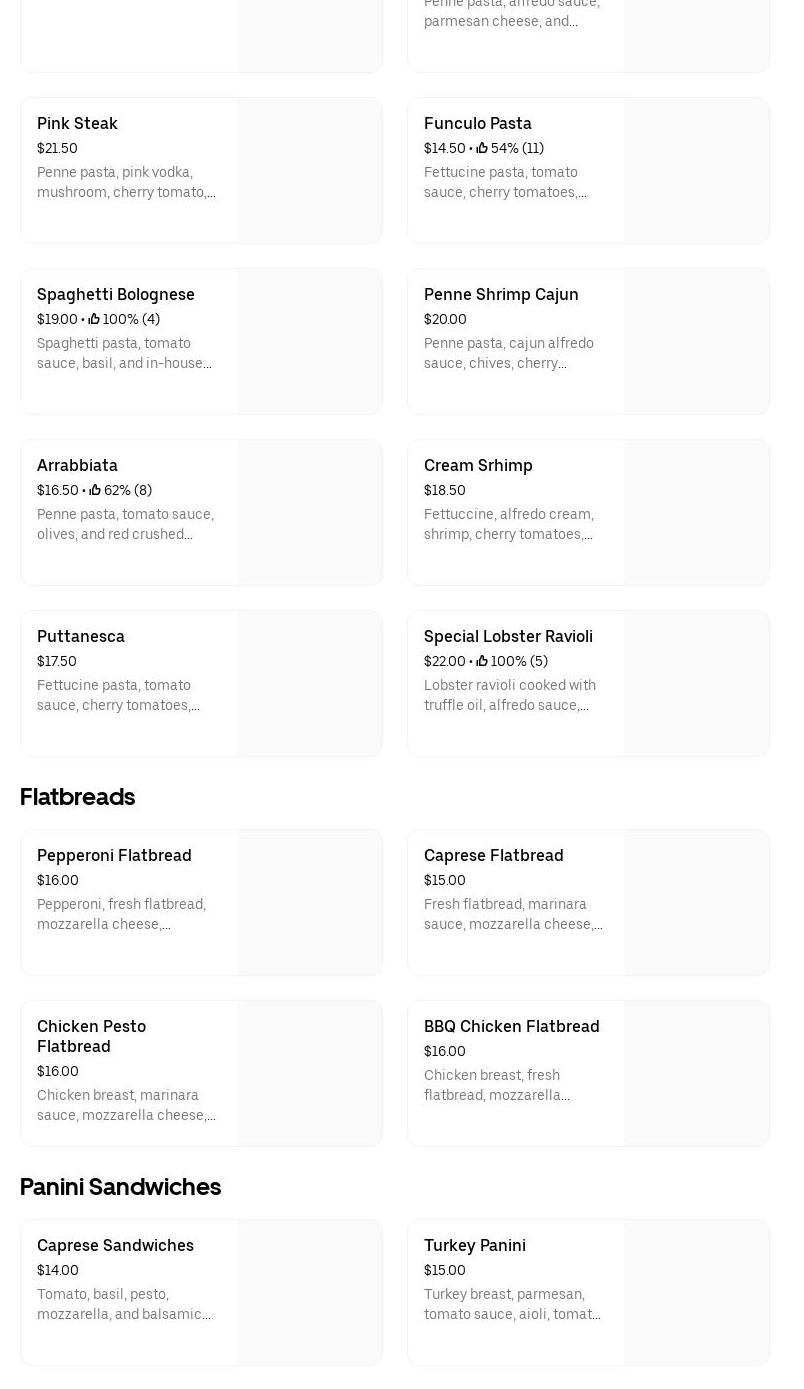
Task: Open Caprese Sandwiches item
Action: click(x=115, y=1246)
